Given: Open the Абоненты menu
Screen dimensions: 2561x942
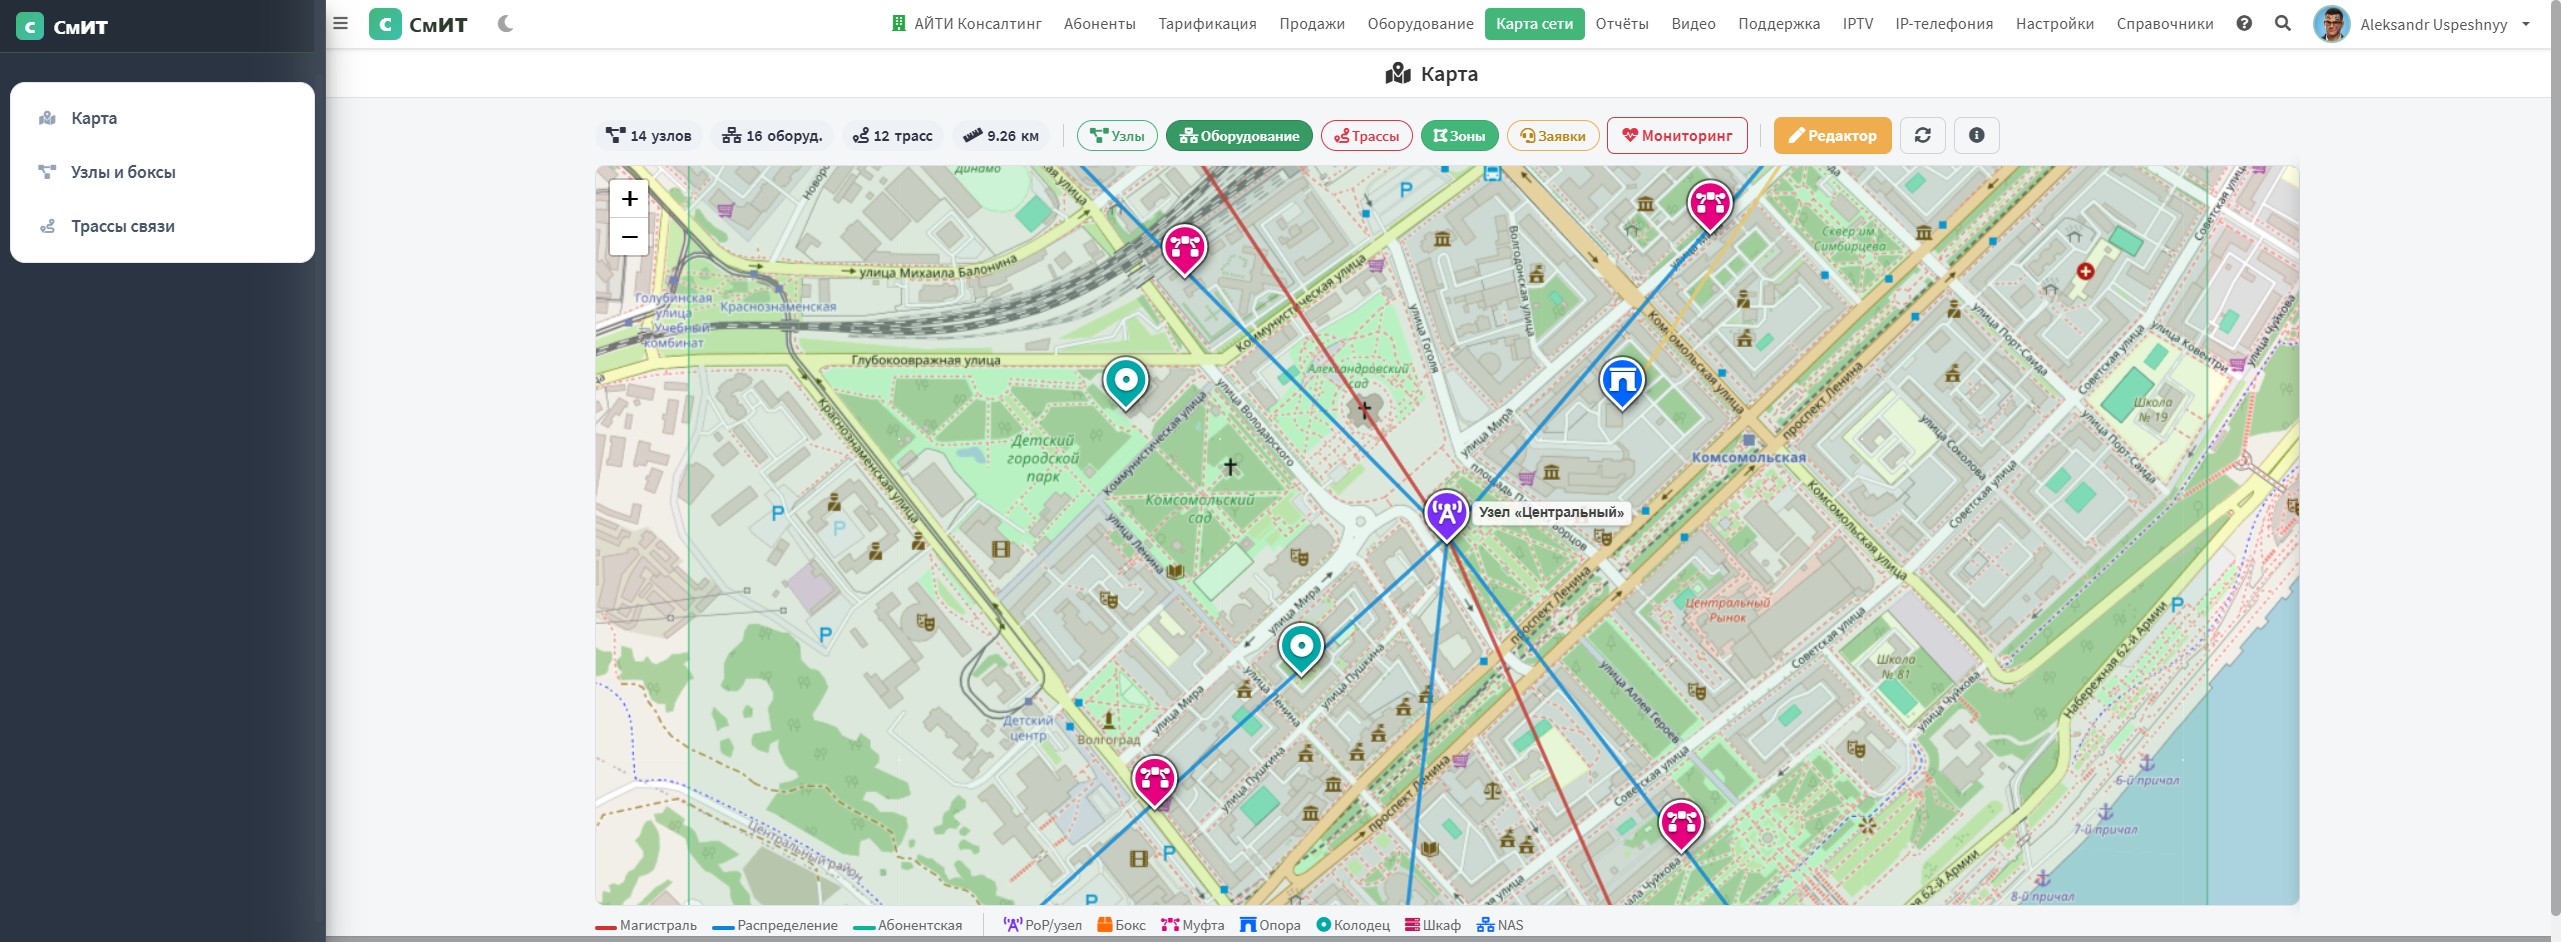Looking at the screenshot, I should 1099,24.
